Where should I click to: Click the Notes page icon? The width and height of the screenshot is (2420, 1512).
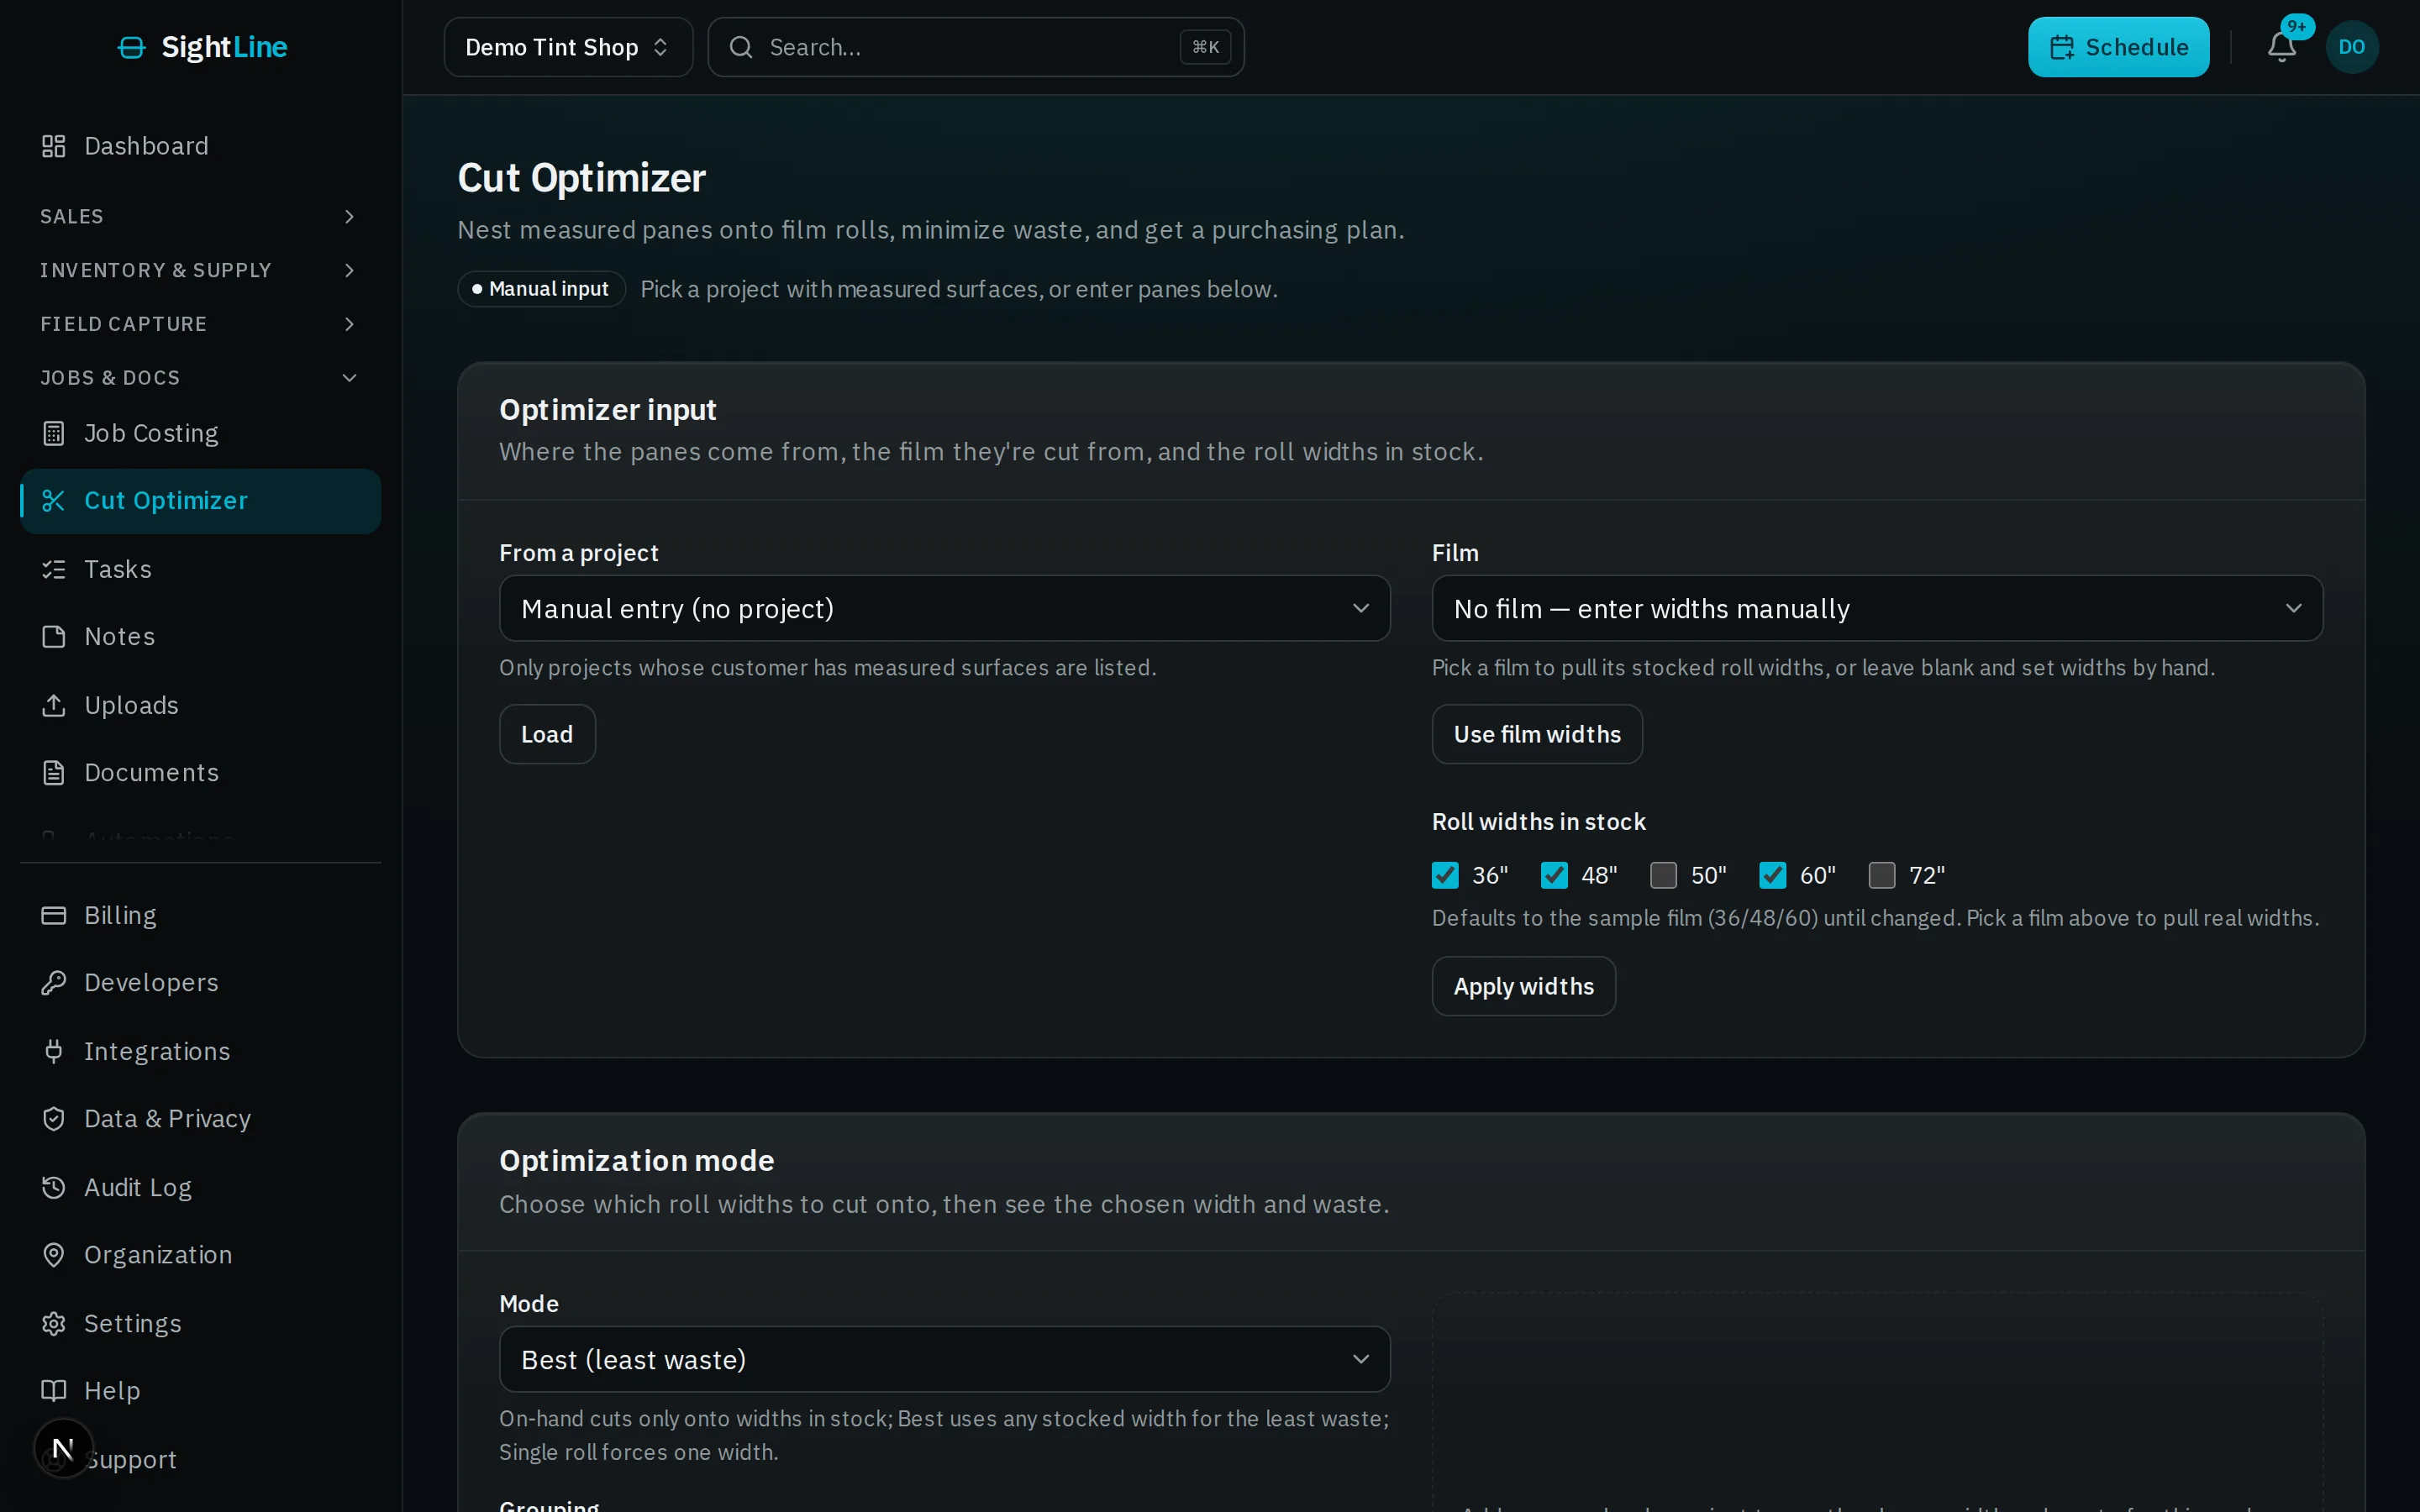coord(54,636)
